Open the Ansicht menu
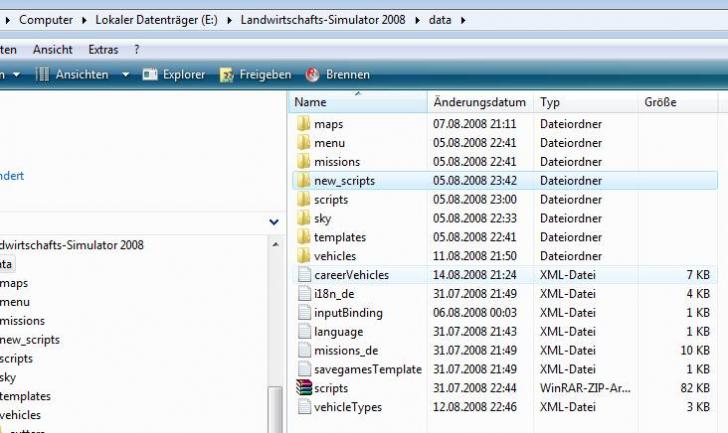The height and width of the screenshot is (433, 728). (53, 50)
